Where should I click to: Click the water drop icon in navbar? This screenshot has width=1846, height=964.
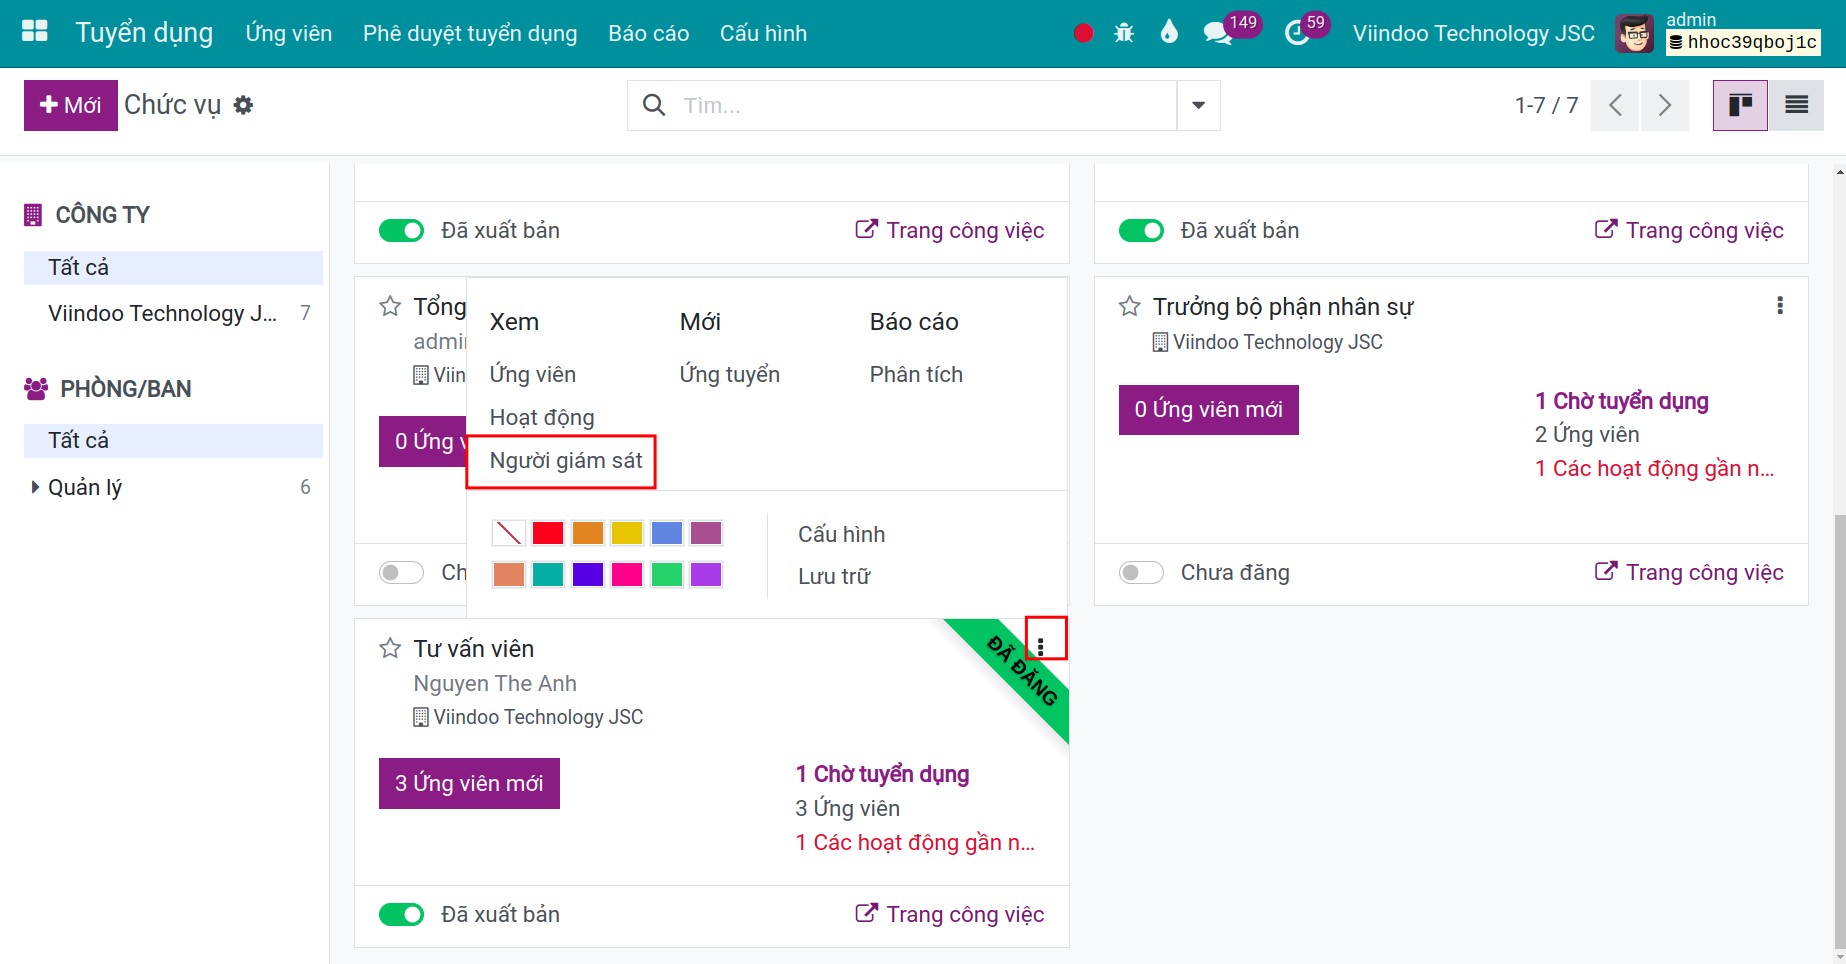(1169, 32)
